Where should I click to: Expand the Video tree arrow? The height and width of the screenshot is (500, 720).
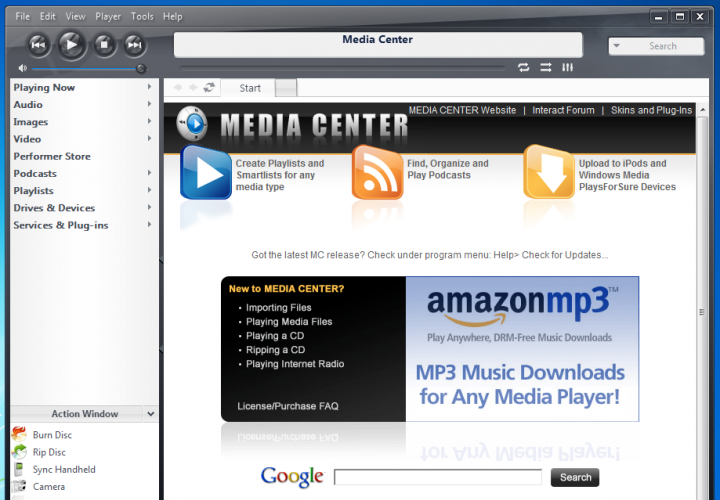click(x=149, y=138)
